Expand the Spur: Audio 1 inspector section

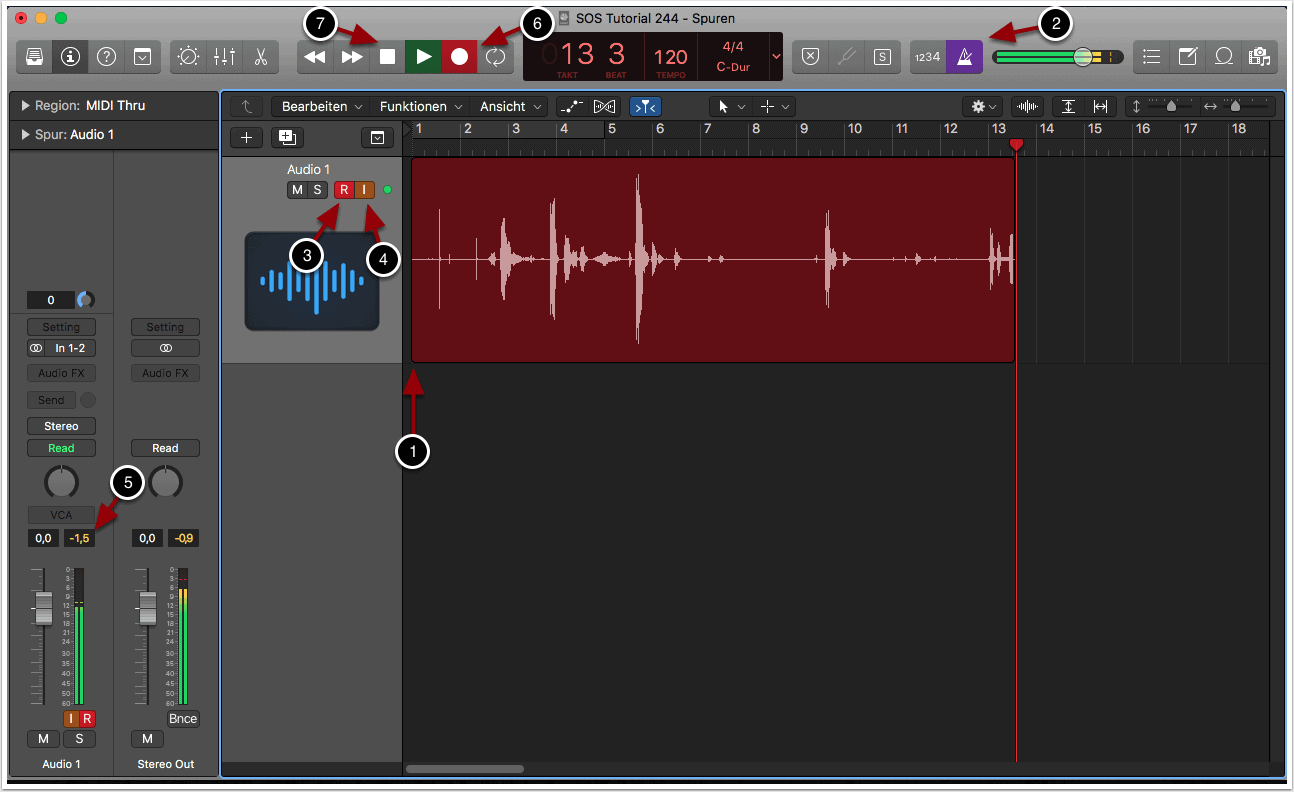click(x=25, y=134)
